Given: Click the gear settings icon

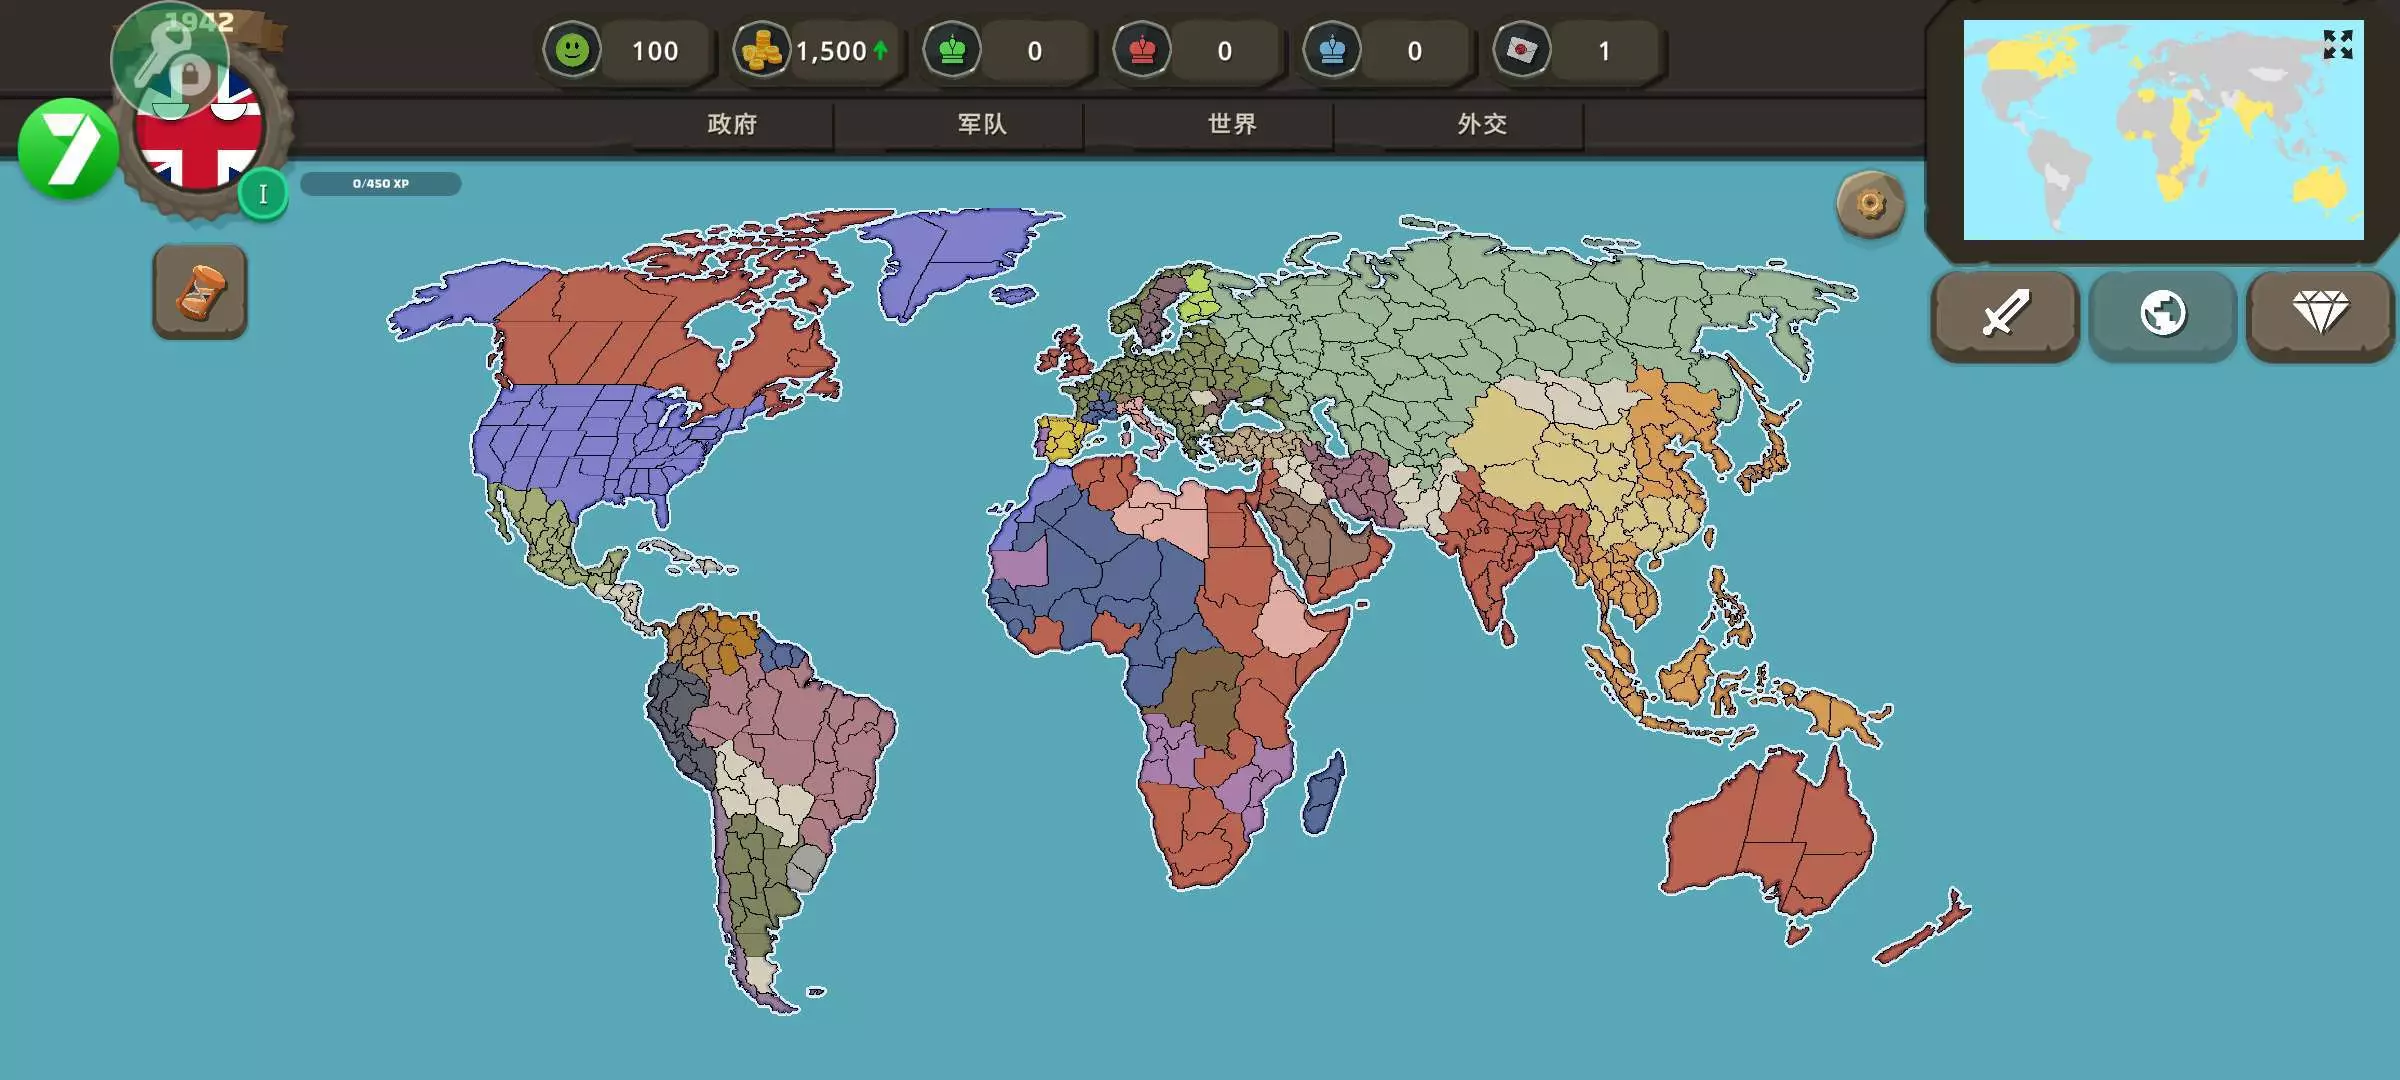Looking at the screenshot, I should pos(1870,205).
